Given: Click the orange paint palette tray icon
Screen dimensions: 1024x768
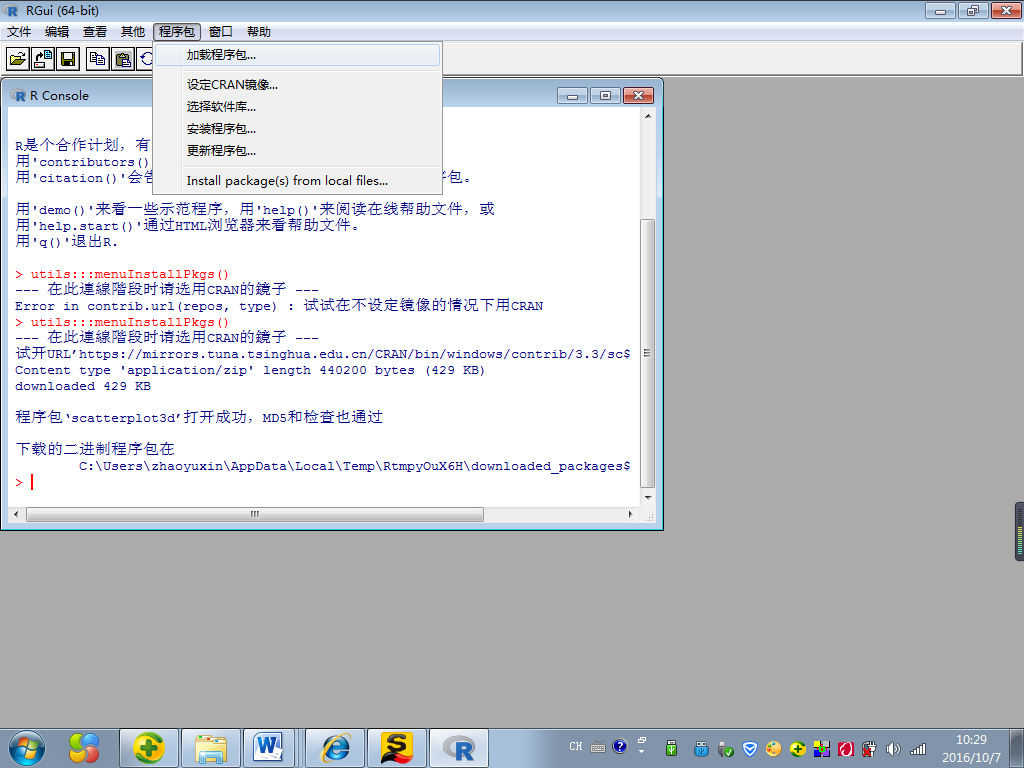Looking at the screenshot, I should [x=773, y=748].
